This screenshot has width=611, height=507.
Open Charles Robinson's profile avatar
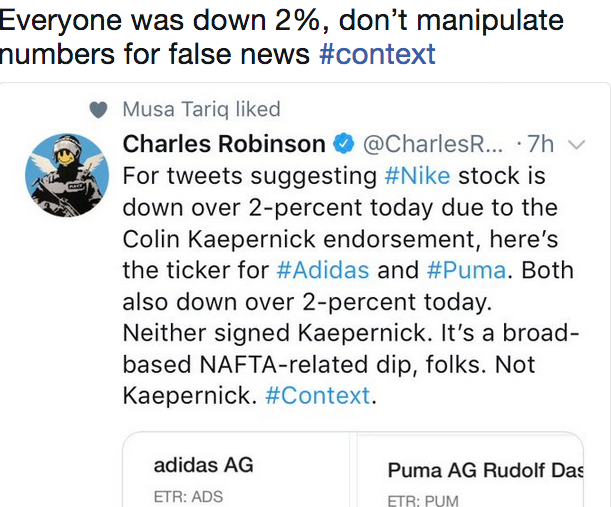coord(66,174)
